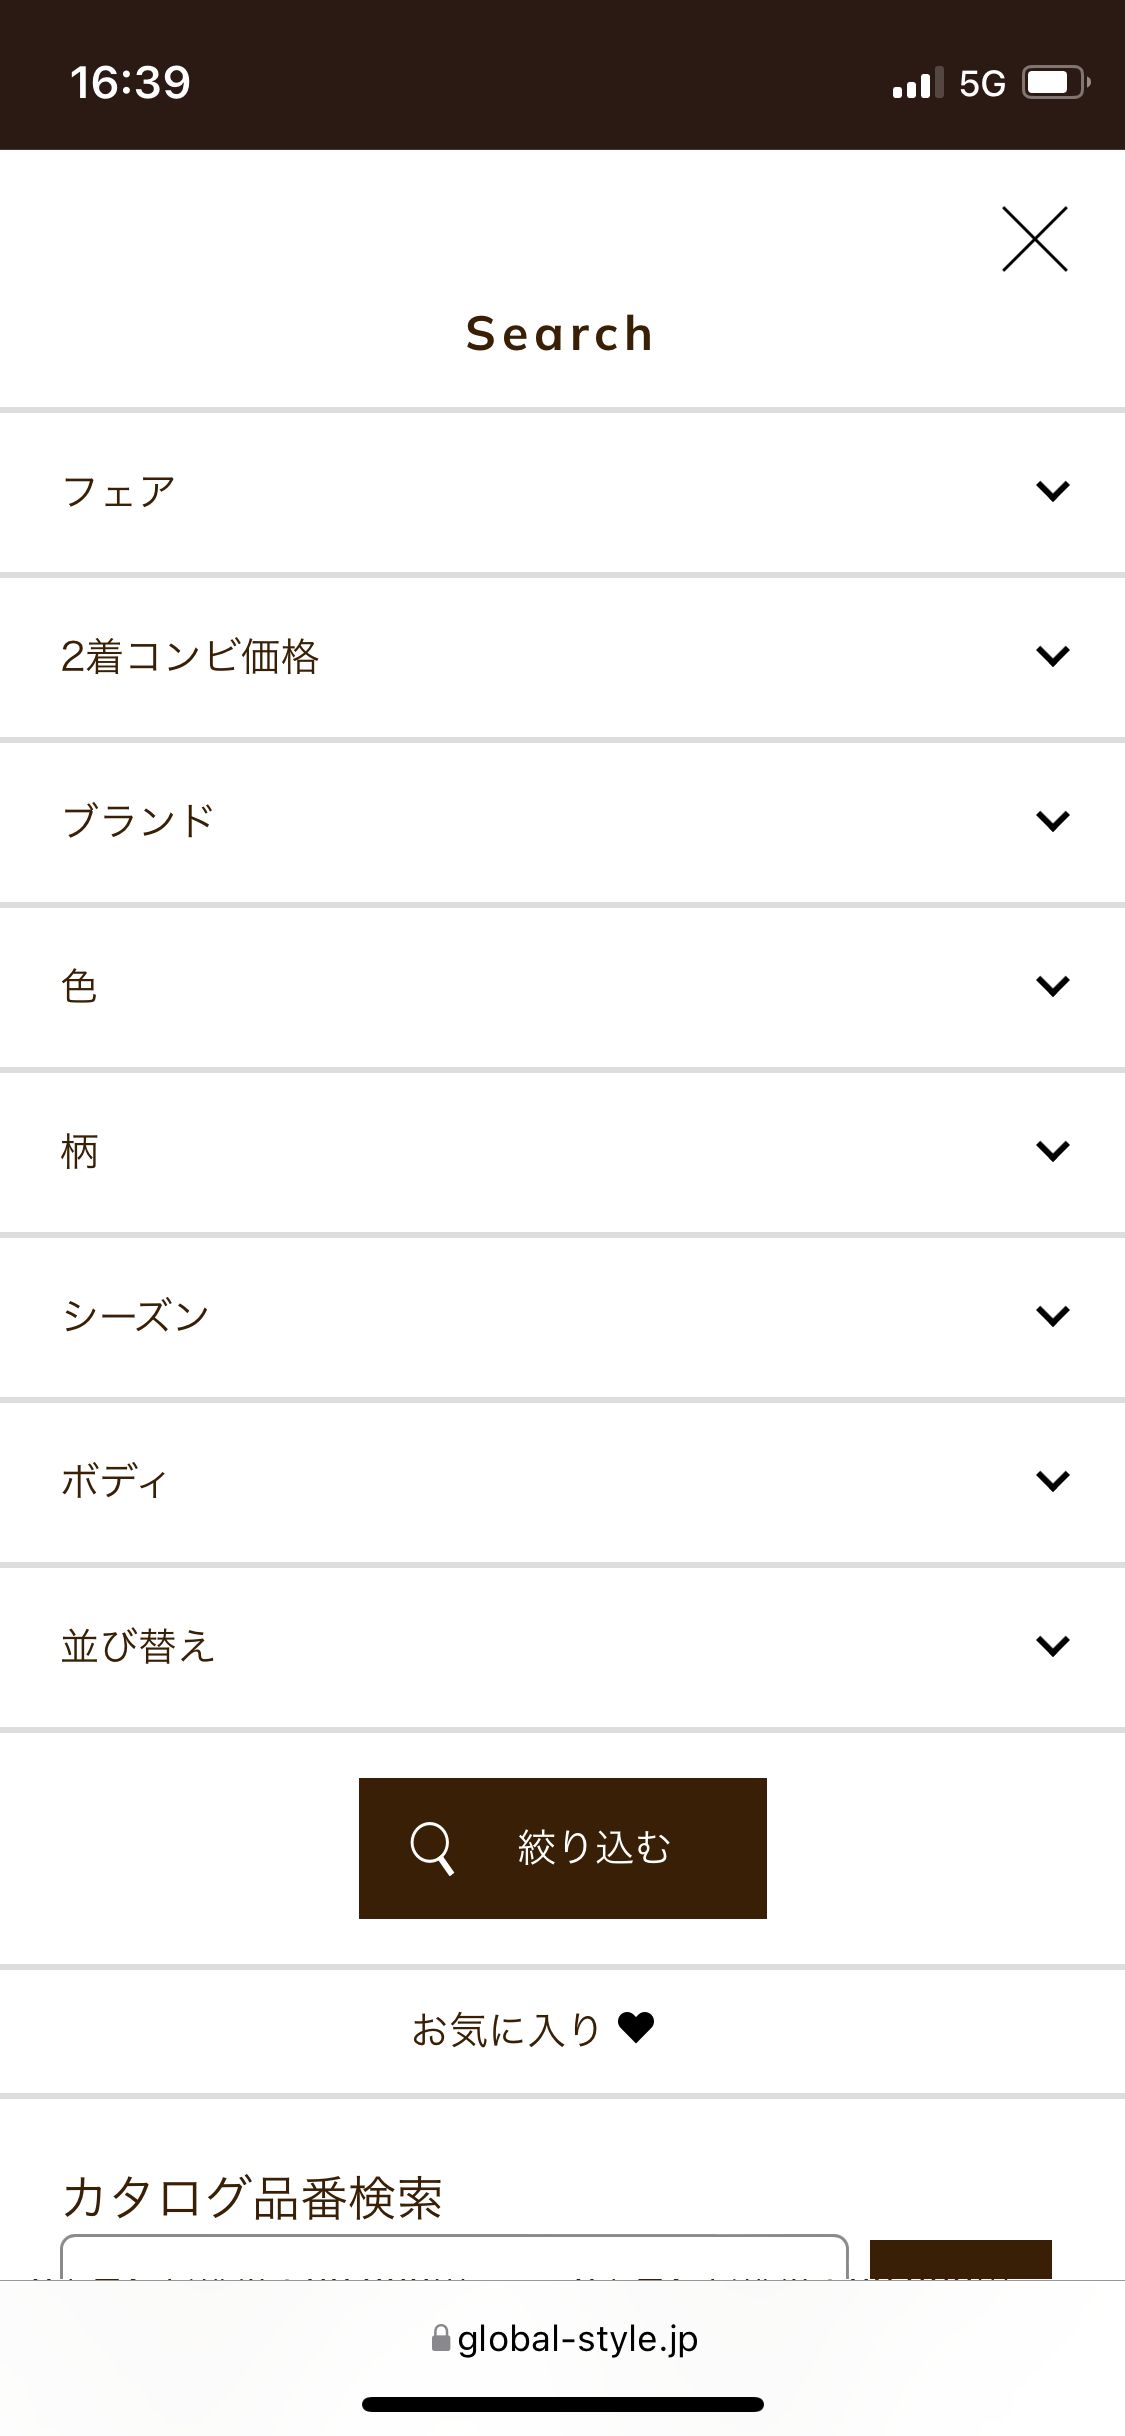Open the 柄 pattern filter chevron
The image size is (1125, 2436).
[x=1053, y=1151]
